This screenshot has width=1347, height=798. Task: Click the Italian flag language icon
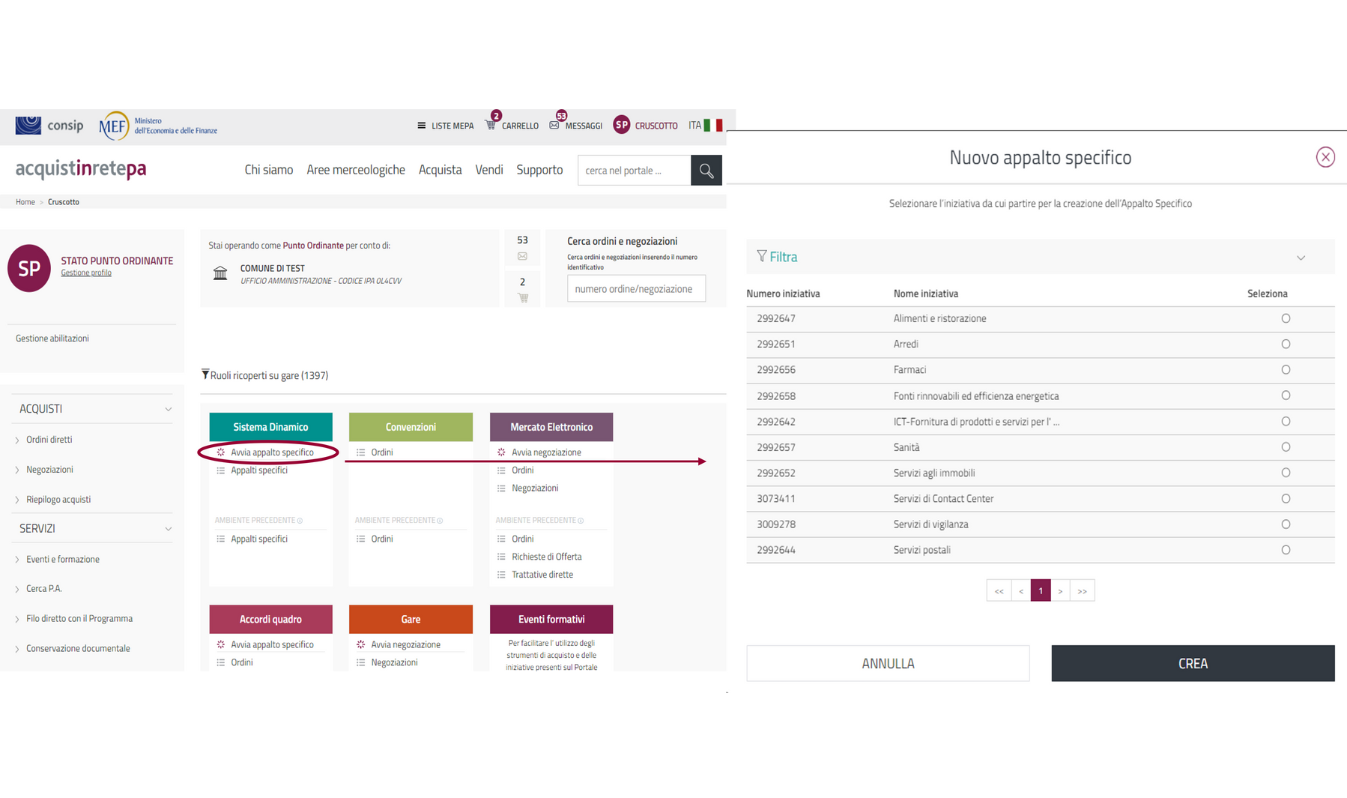[712, 125]
